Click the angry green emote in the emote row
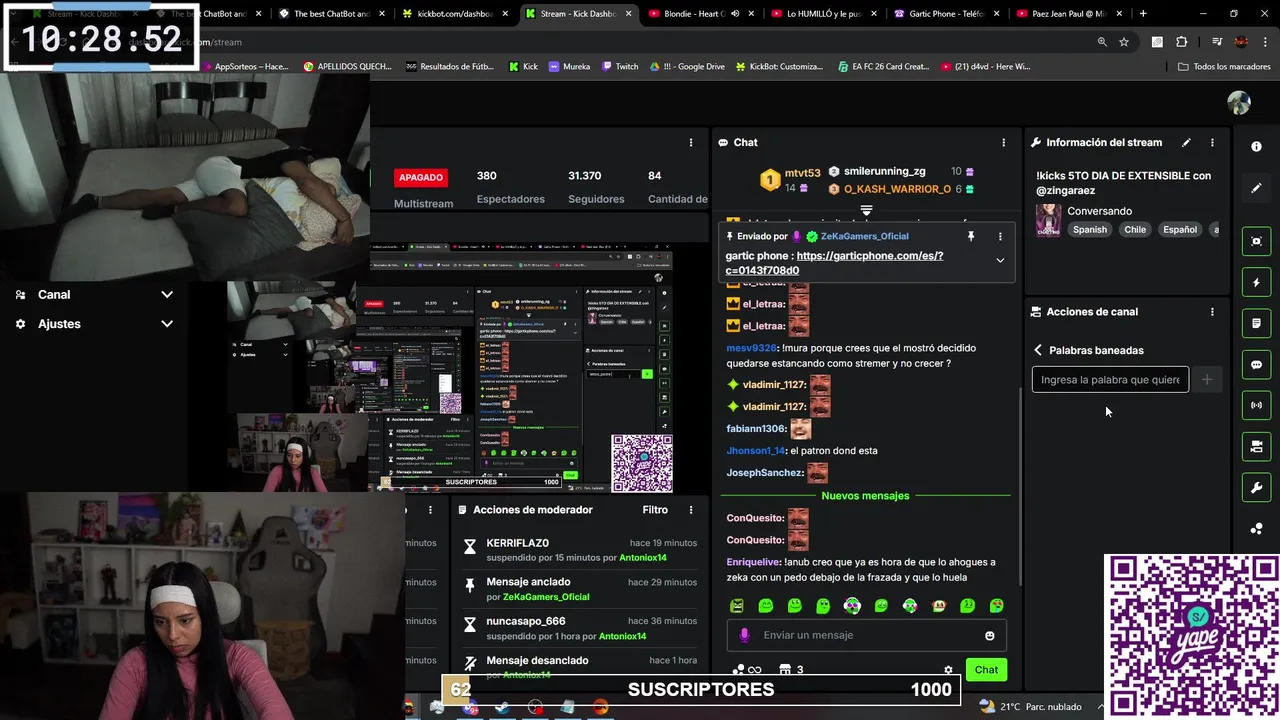 pos(737,605)
